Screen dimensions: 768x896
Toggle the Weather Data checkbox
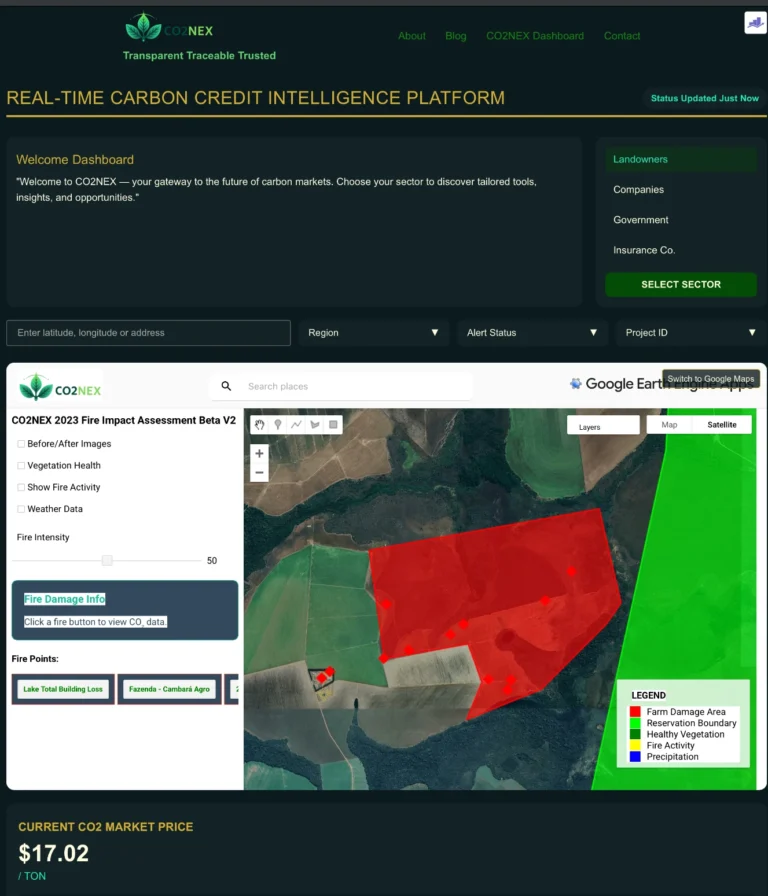coord(21,509)
